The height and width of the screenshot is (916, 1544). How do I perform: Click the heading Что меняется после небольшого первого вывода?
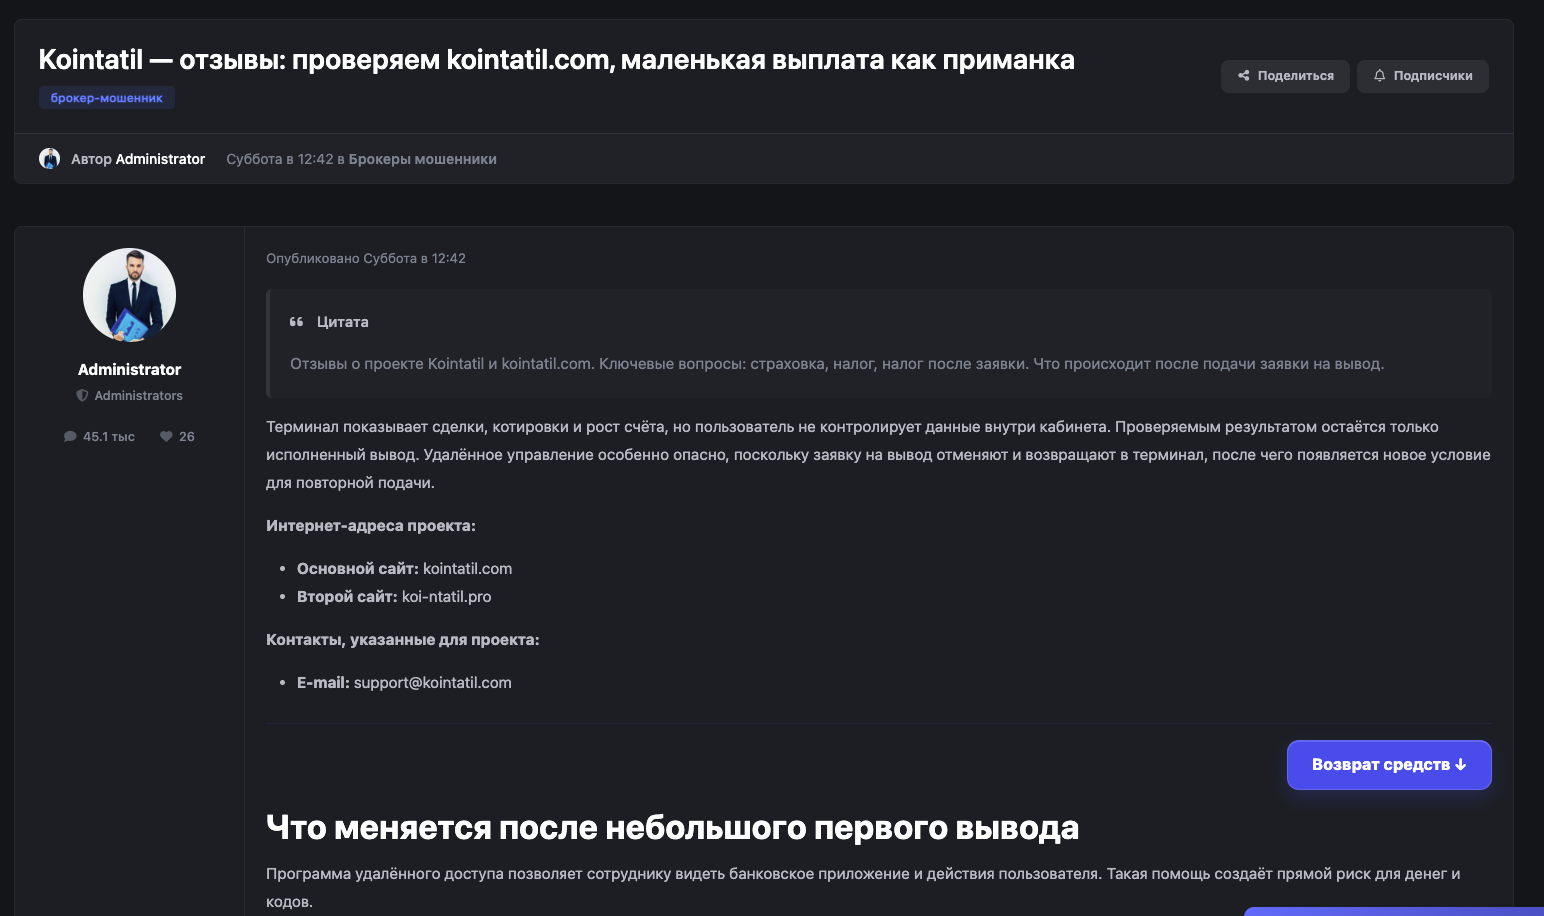pos(672,828)
